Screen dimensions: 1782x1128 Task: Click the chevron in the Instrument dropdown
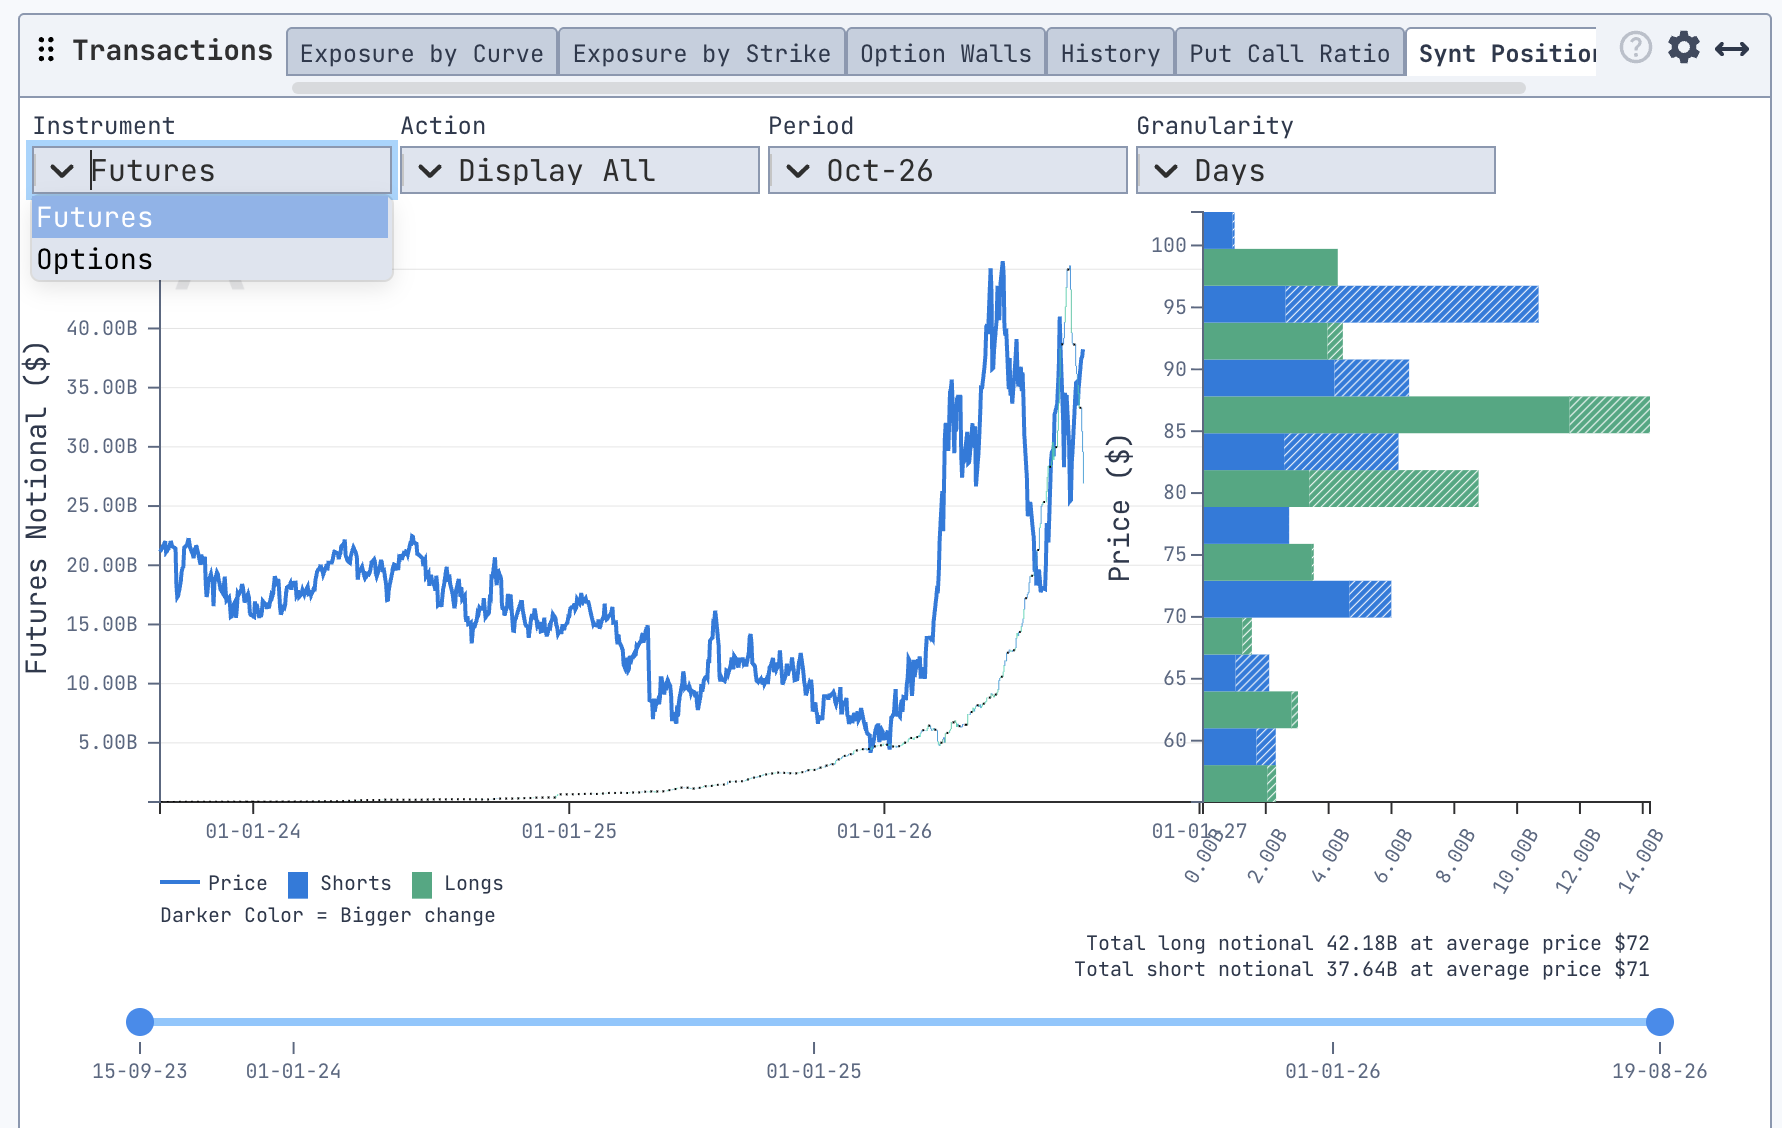click(62, 171)
